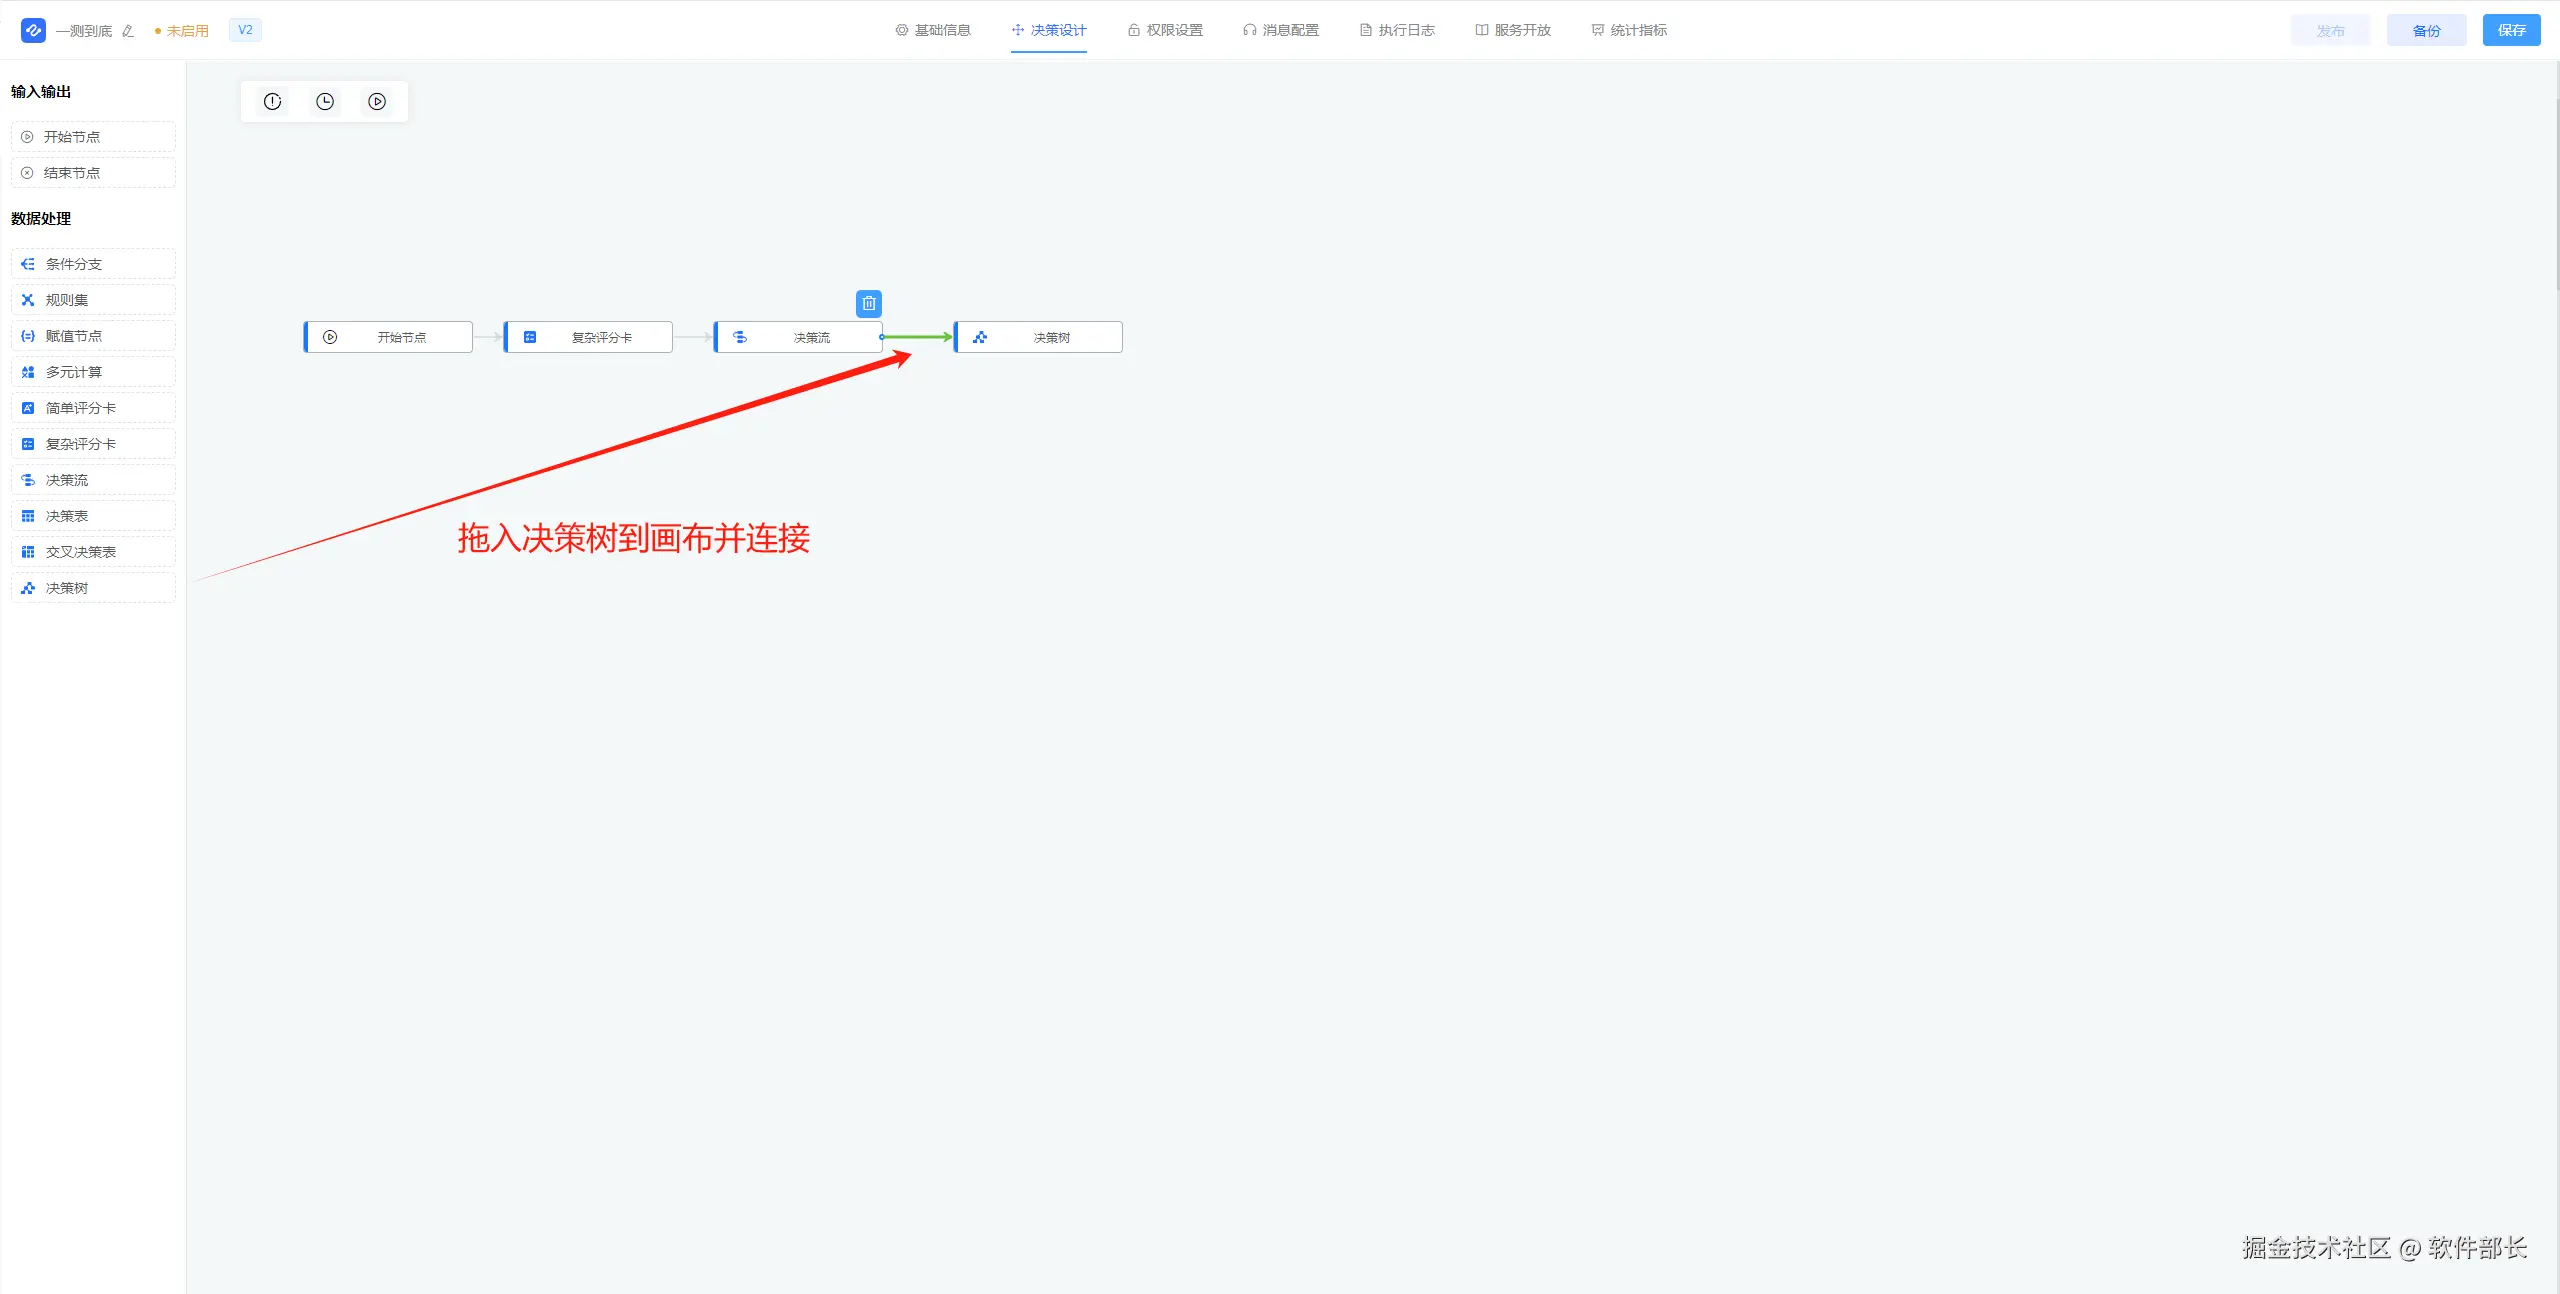Click the play/run icon in canvas toolbar
Viewport: 2560px width, 1294px height.
[377, 101]
